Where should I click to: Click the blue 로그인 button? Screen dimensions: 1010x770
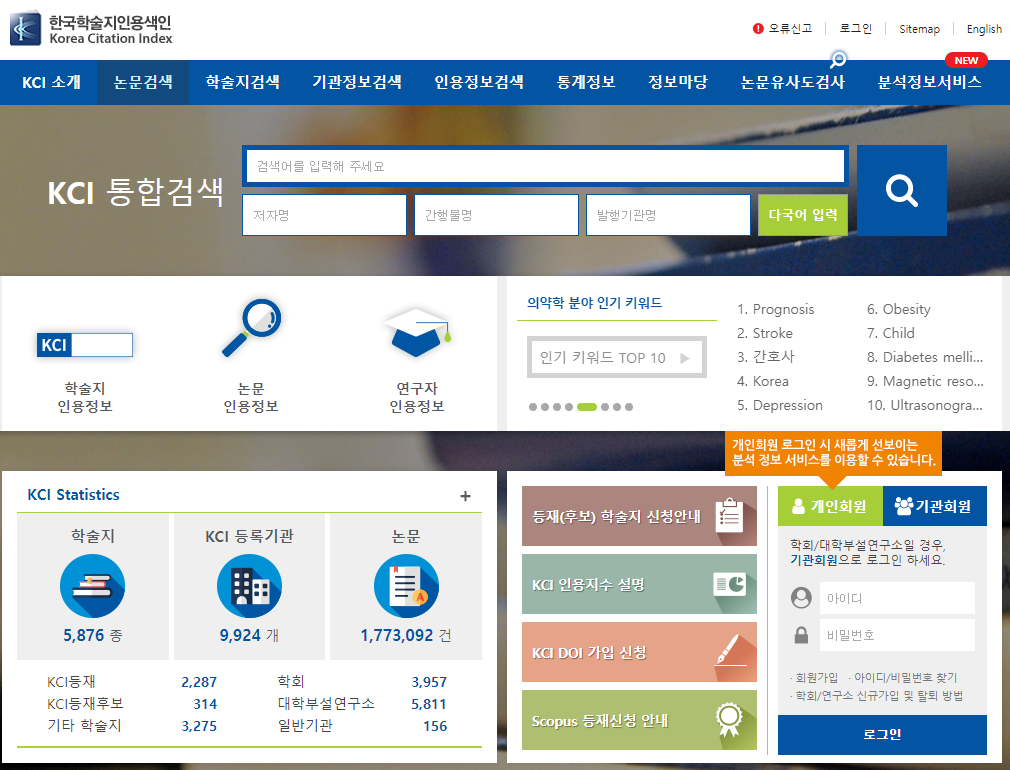882,735
